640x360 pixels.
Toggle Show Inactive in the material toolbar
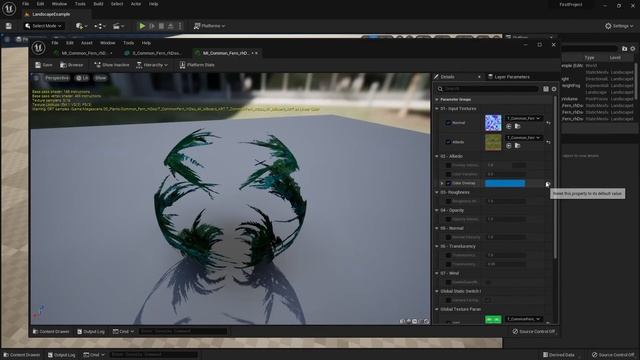111,65
